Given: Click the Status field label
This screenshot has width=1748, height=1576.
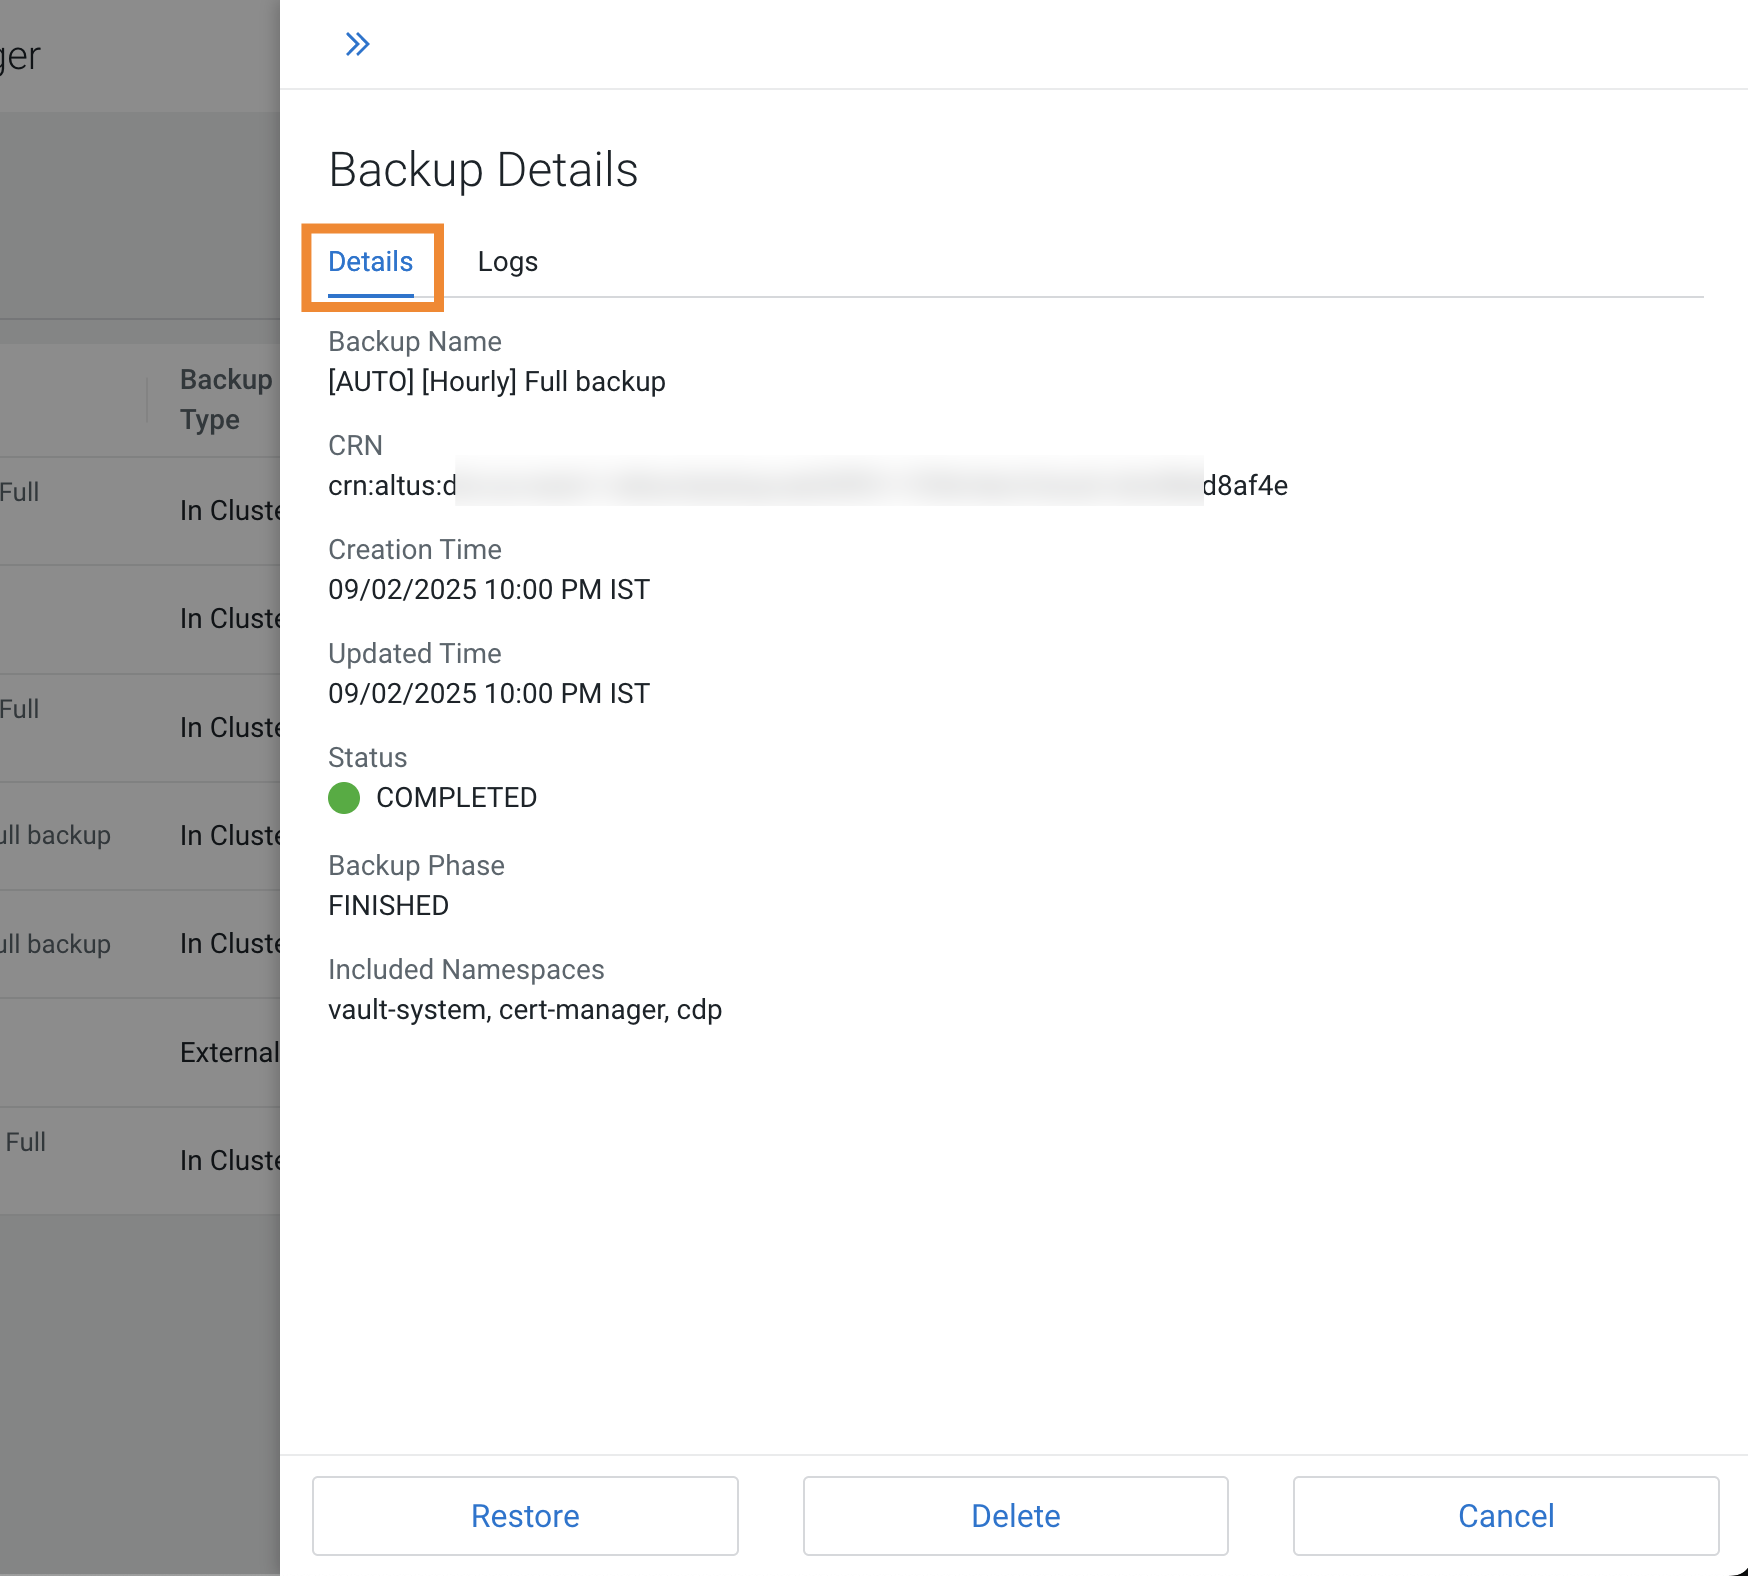Looking at the screenshot, I should tap(367, 757).
